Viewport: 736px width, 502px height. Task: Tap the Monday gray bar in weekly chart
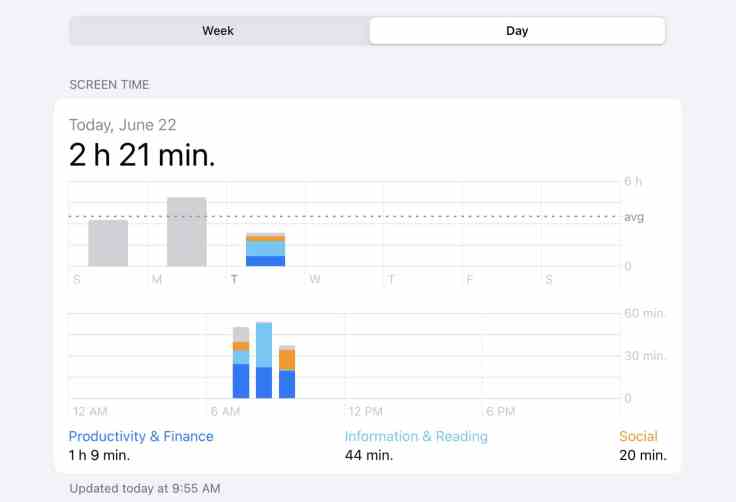(186, 232)
